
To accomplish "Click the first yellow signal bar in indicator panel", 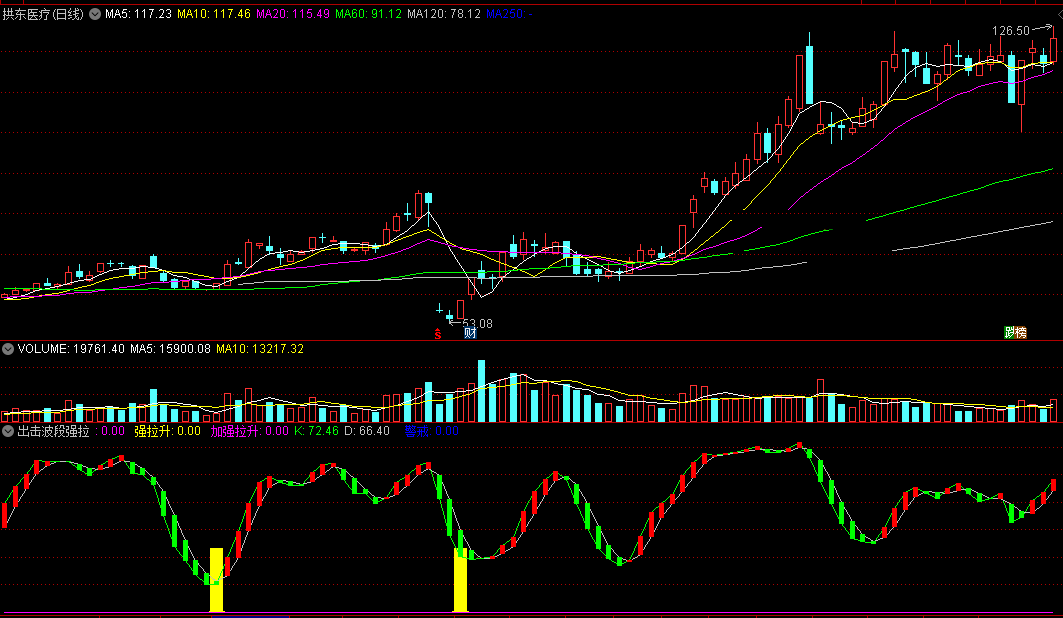I will coord(216,580).
